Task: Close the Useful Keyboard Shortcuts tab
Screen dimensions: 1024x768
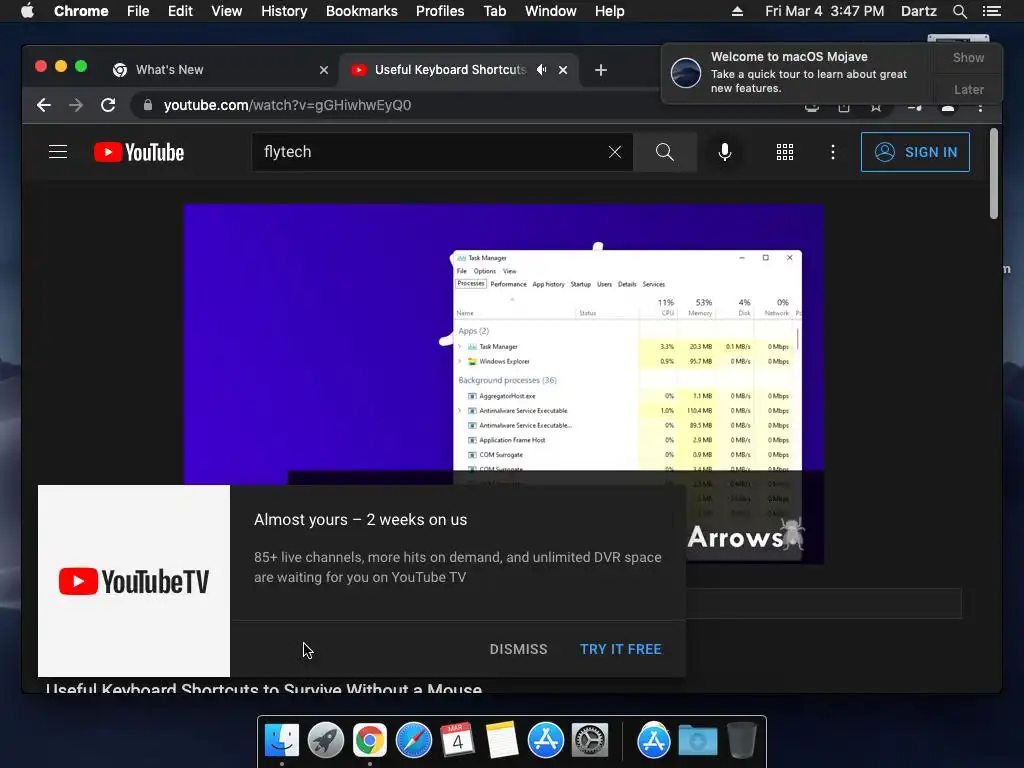Action: pos(563,70)
